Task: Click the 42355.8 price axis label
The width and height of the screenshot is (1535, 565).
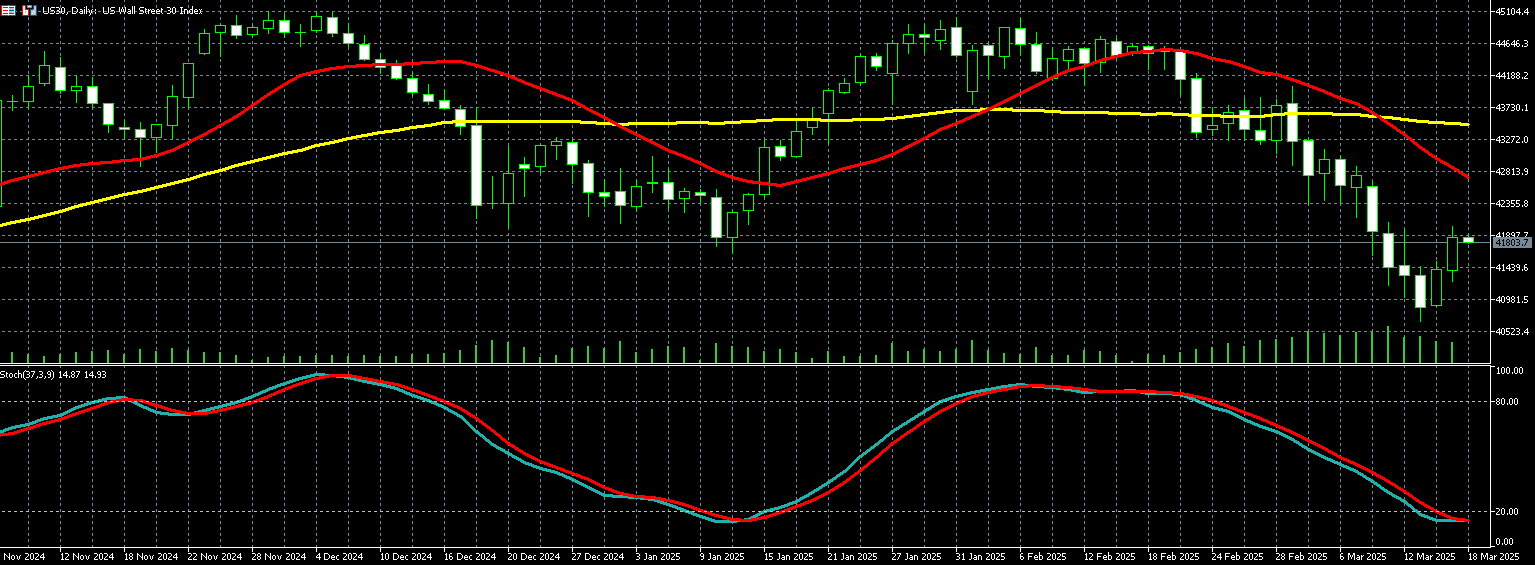Action: [x=1512, y=204]
